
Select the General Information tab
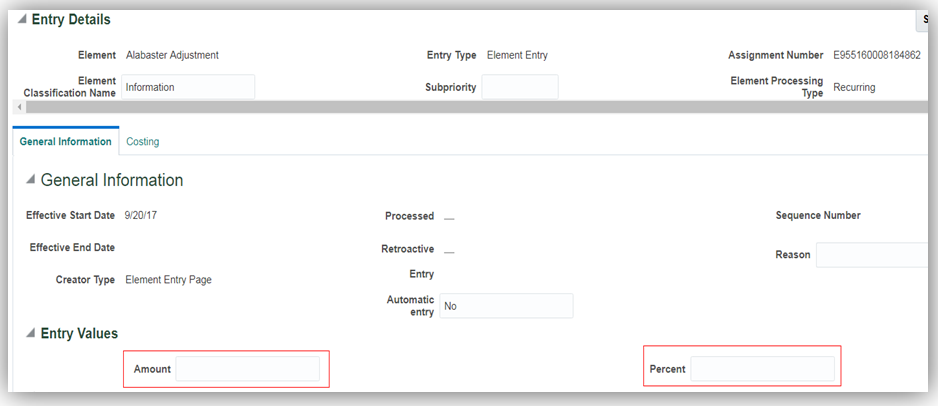(66, 142)
